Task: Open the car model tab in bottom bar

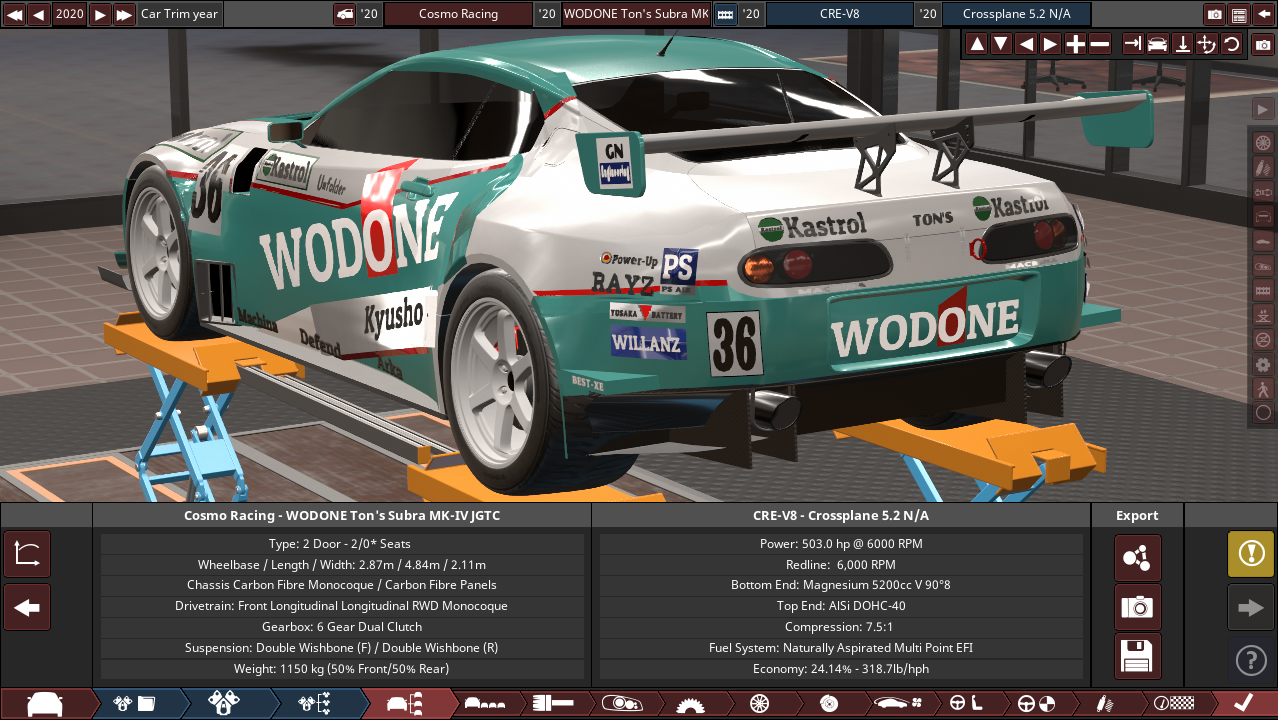Action: [45, 704]
